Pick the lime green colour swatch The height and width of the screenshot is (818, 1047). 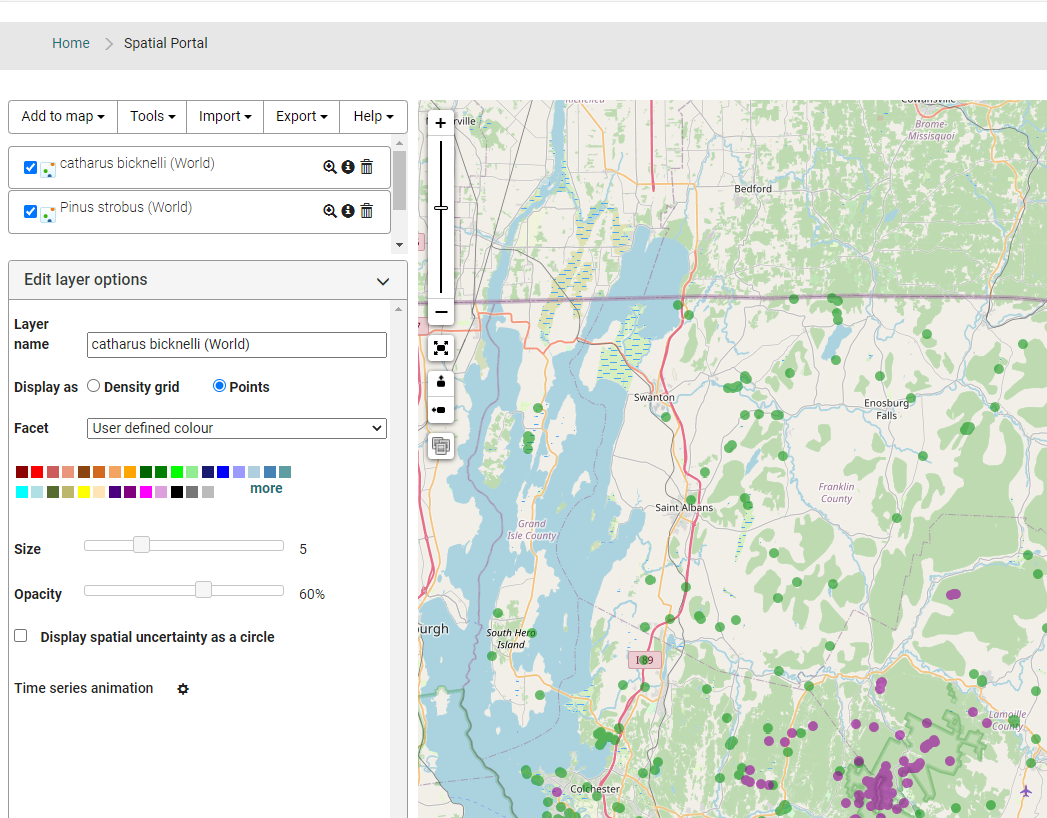tap(176, 472)
